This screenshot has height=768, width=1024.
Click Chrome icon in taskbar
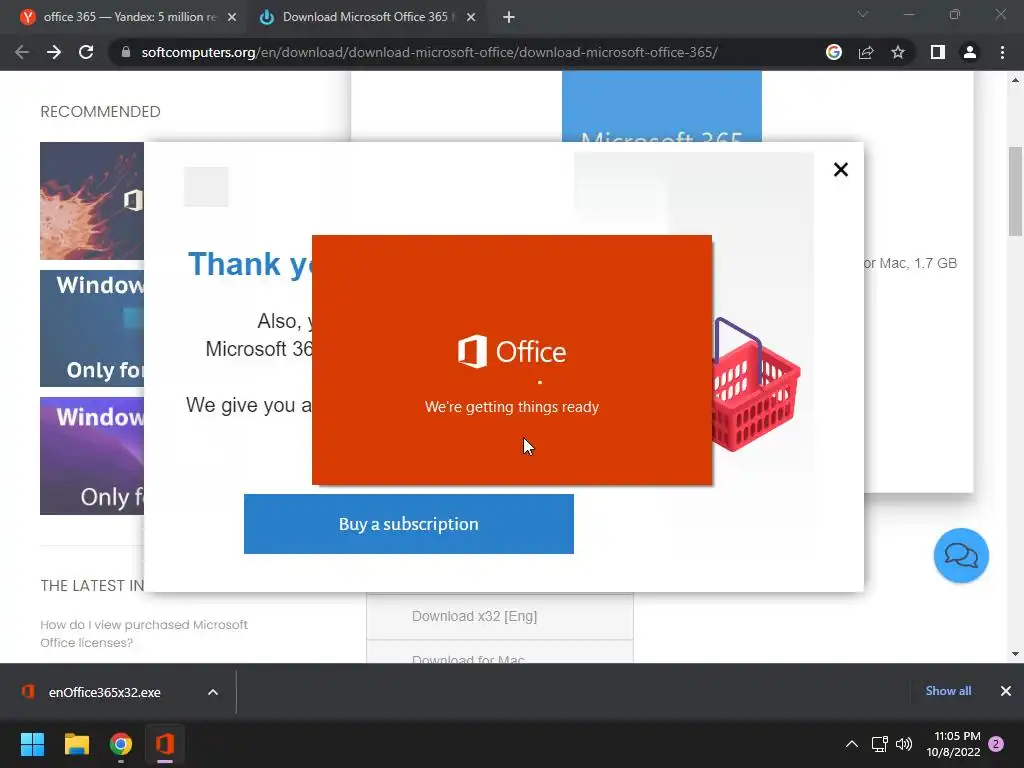[121, 744]
